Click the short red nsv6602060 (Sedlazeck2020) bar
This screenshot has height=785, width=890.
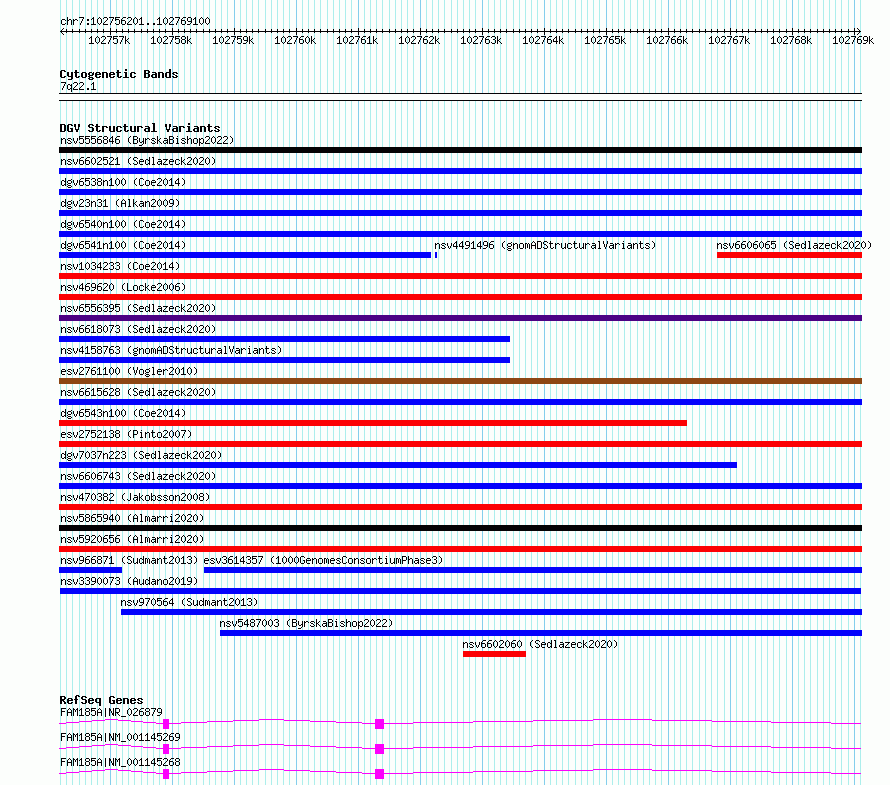click(494, 654)
